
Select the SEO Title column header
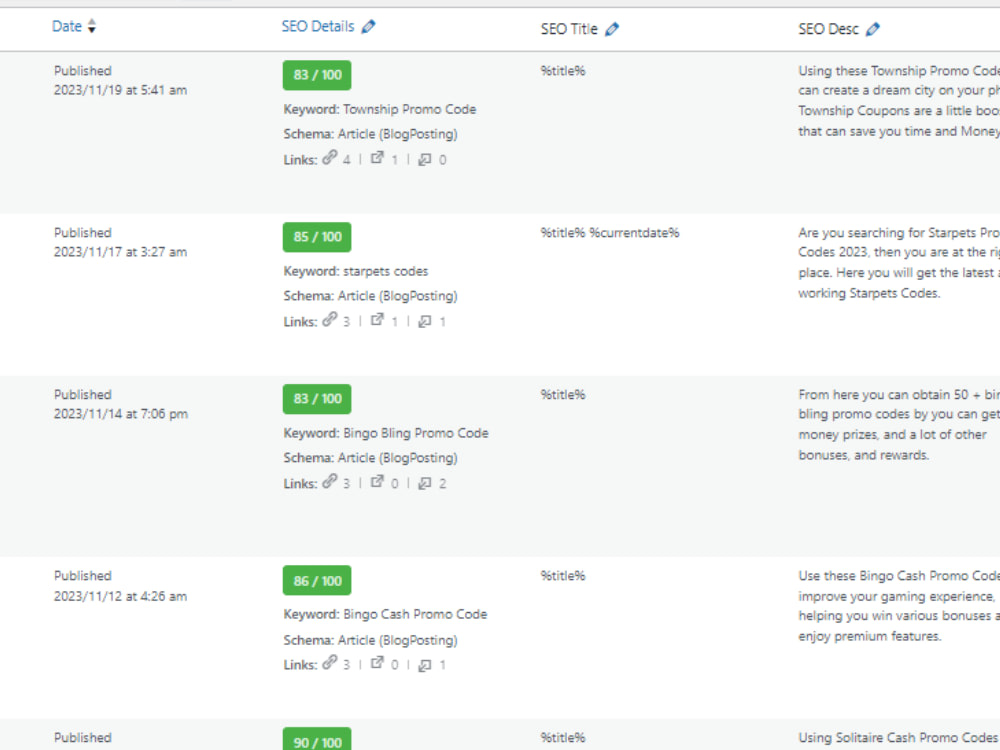click(569, 29)
